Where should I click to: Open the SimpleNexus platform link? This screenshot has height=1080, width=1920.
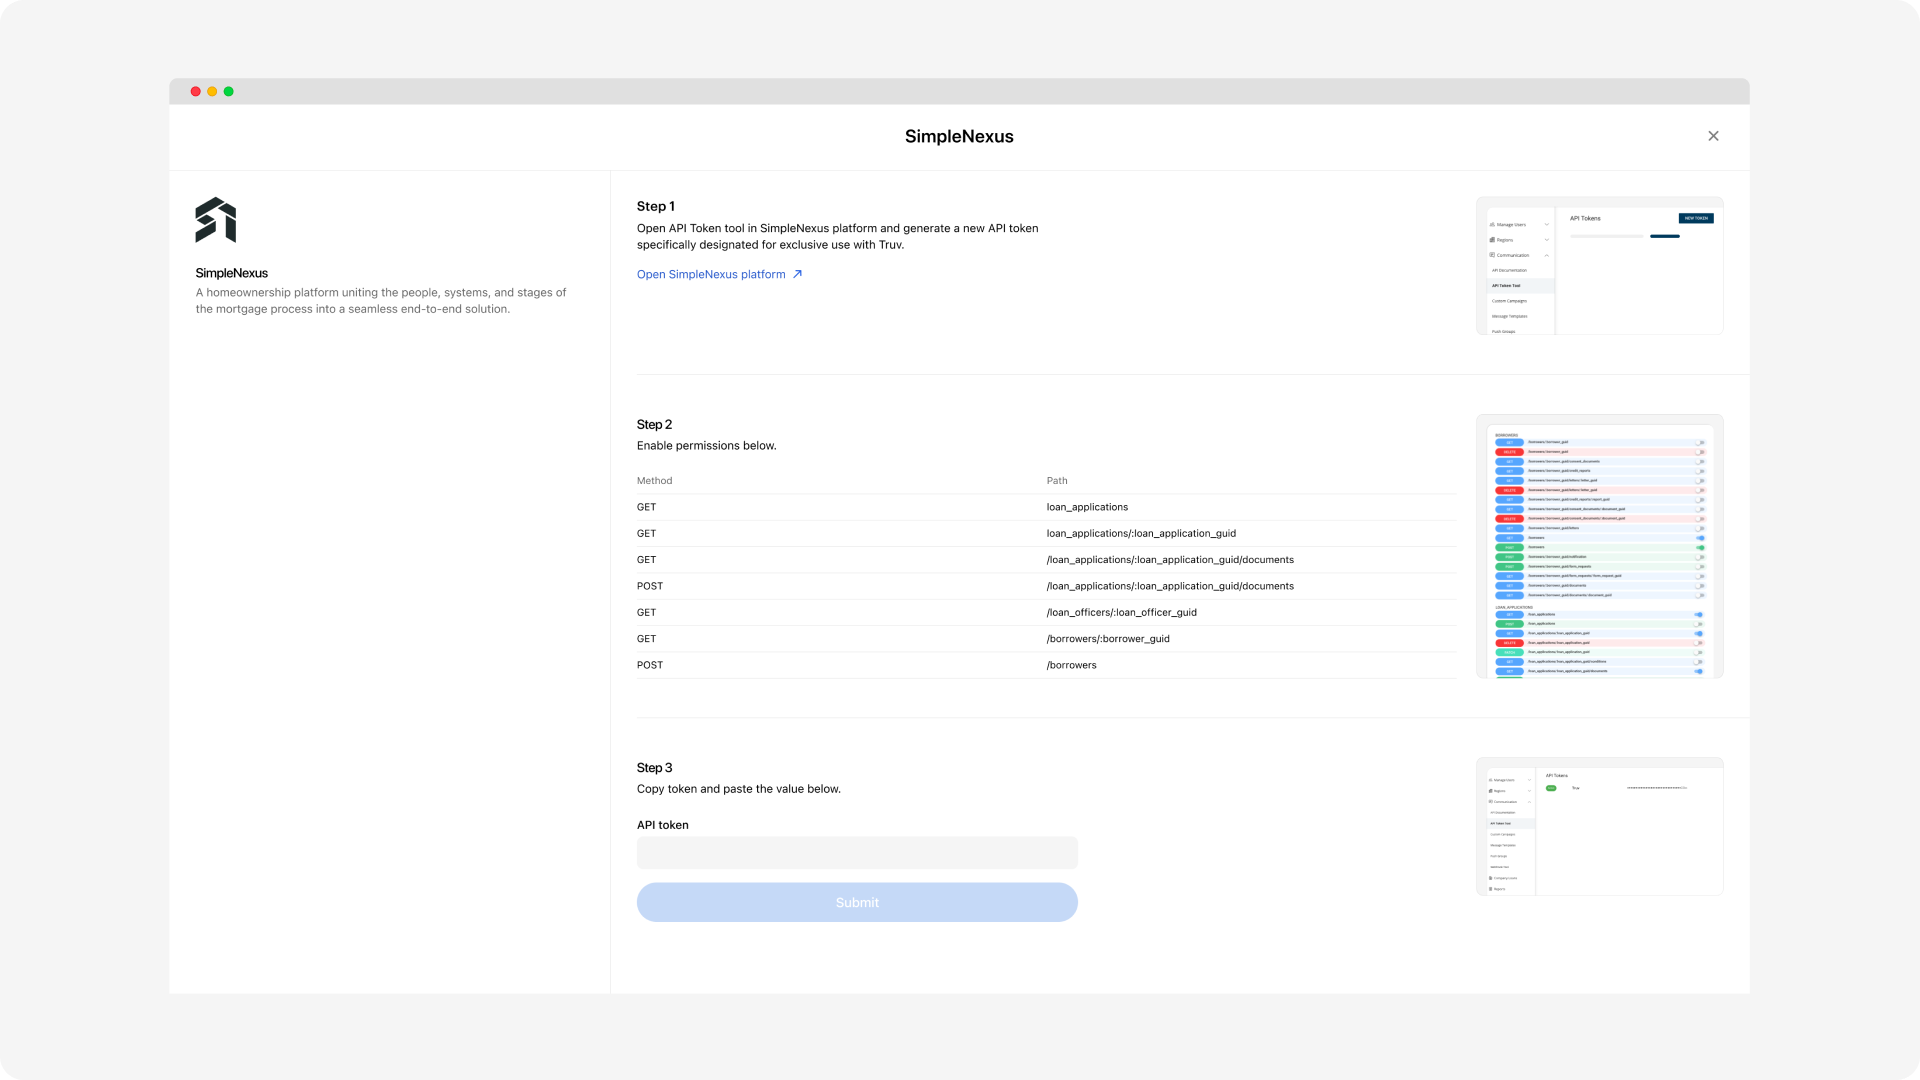[711, 274]
